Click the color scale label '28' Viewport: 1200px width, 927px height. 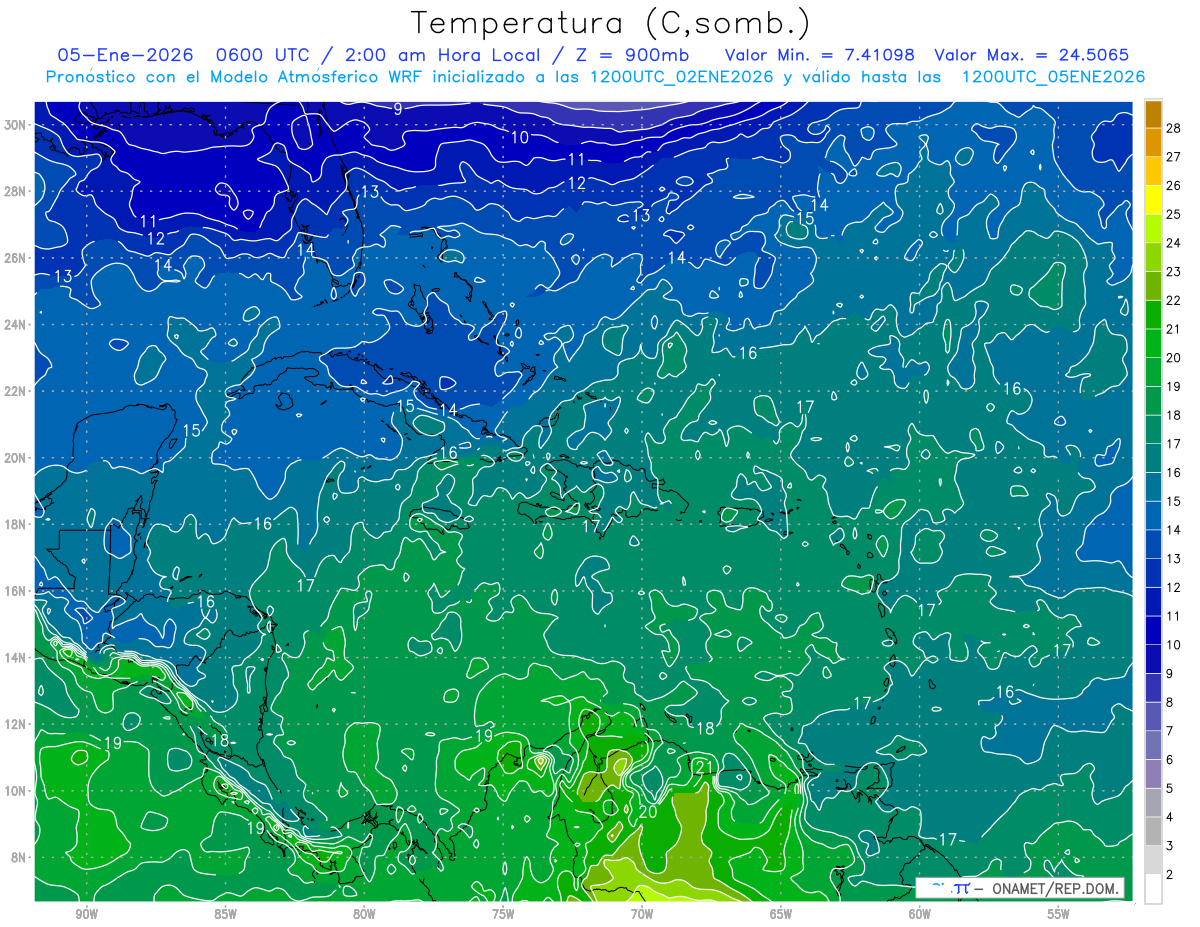click(1174, 128)
